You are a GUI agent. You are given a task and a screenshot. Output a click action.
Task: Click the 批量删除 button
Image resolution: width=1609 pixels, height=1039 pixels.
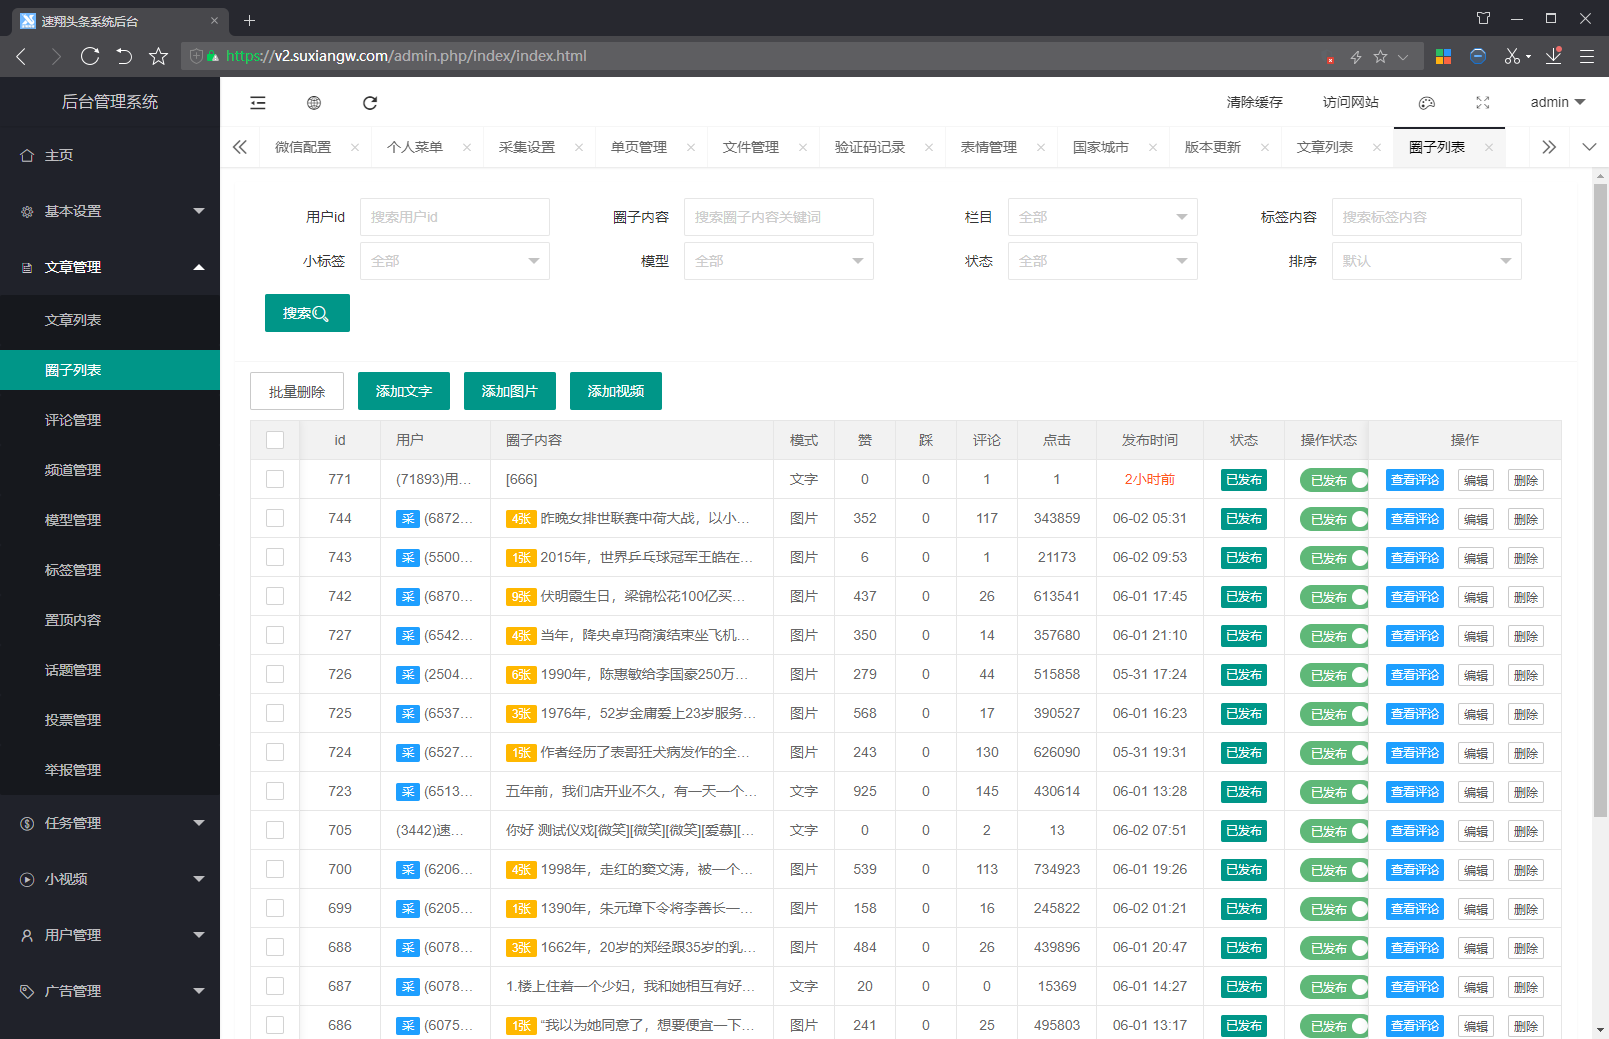(x=297, y=391)
